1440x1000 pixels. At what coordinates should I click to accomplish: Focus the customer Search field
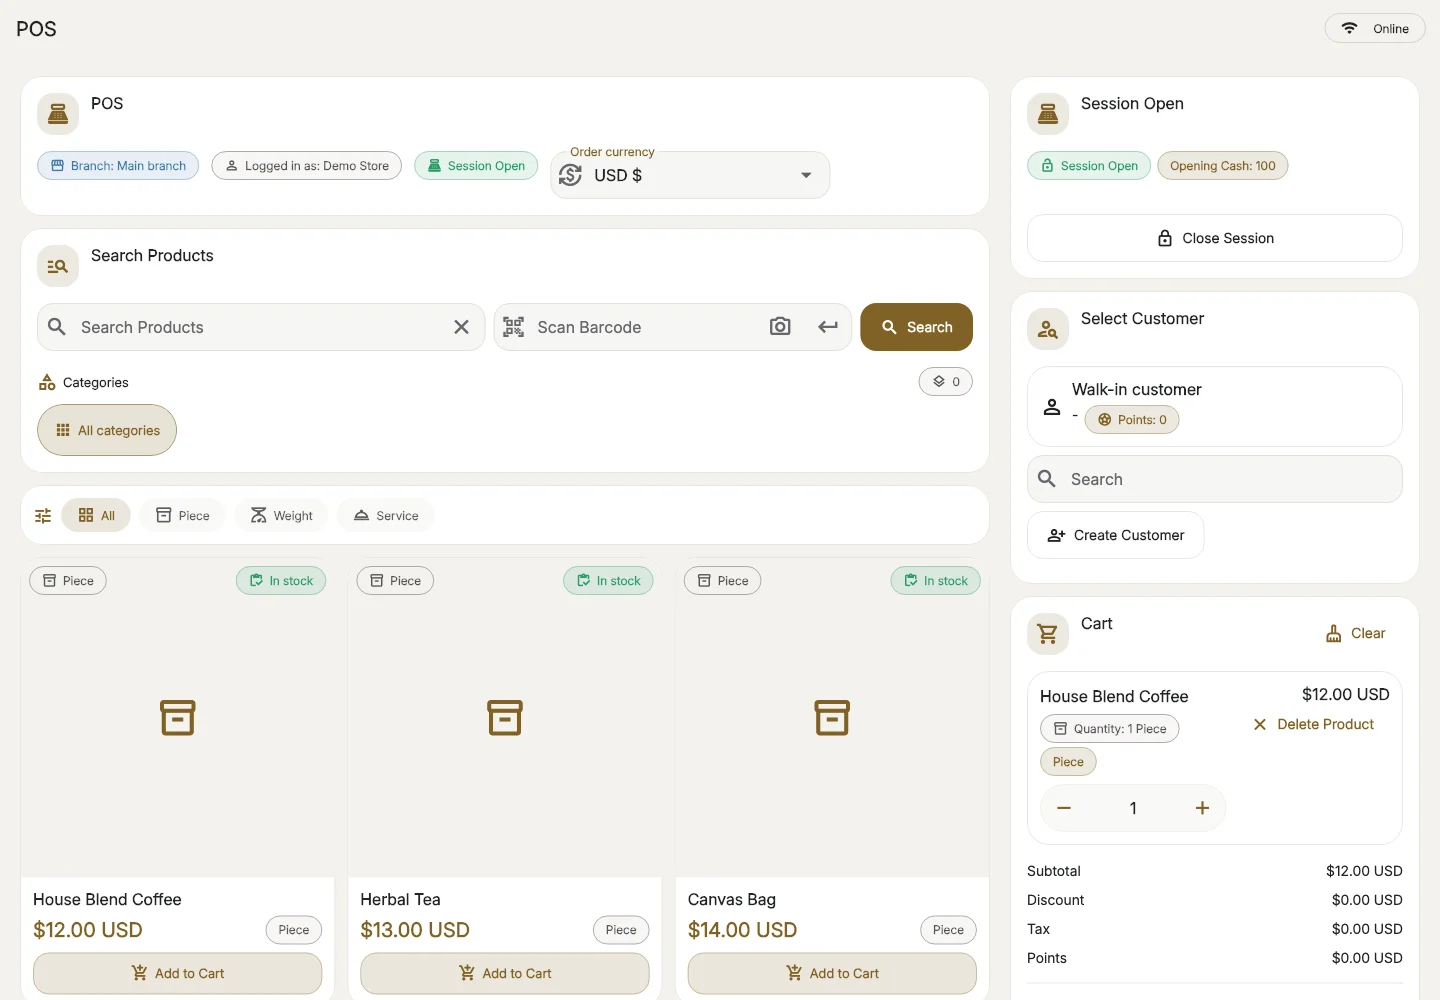click(1215, 479)
